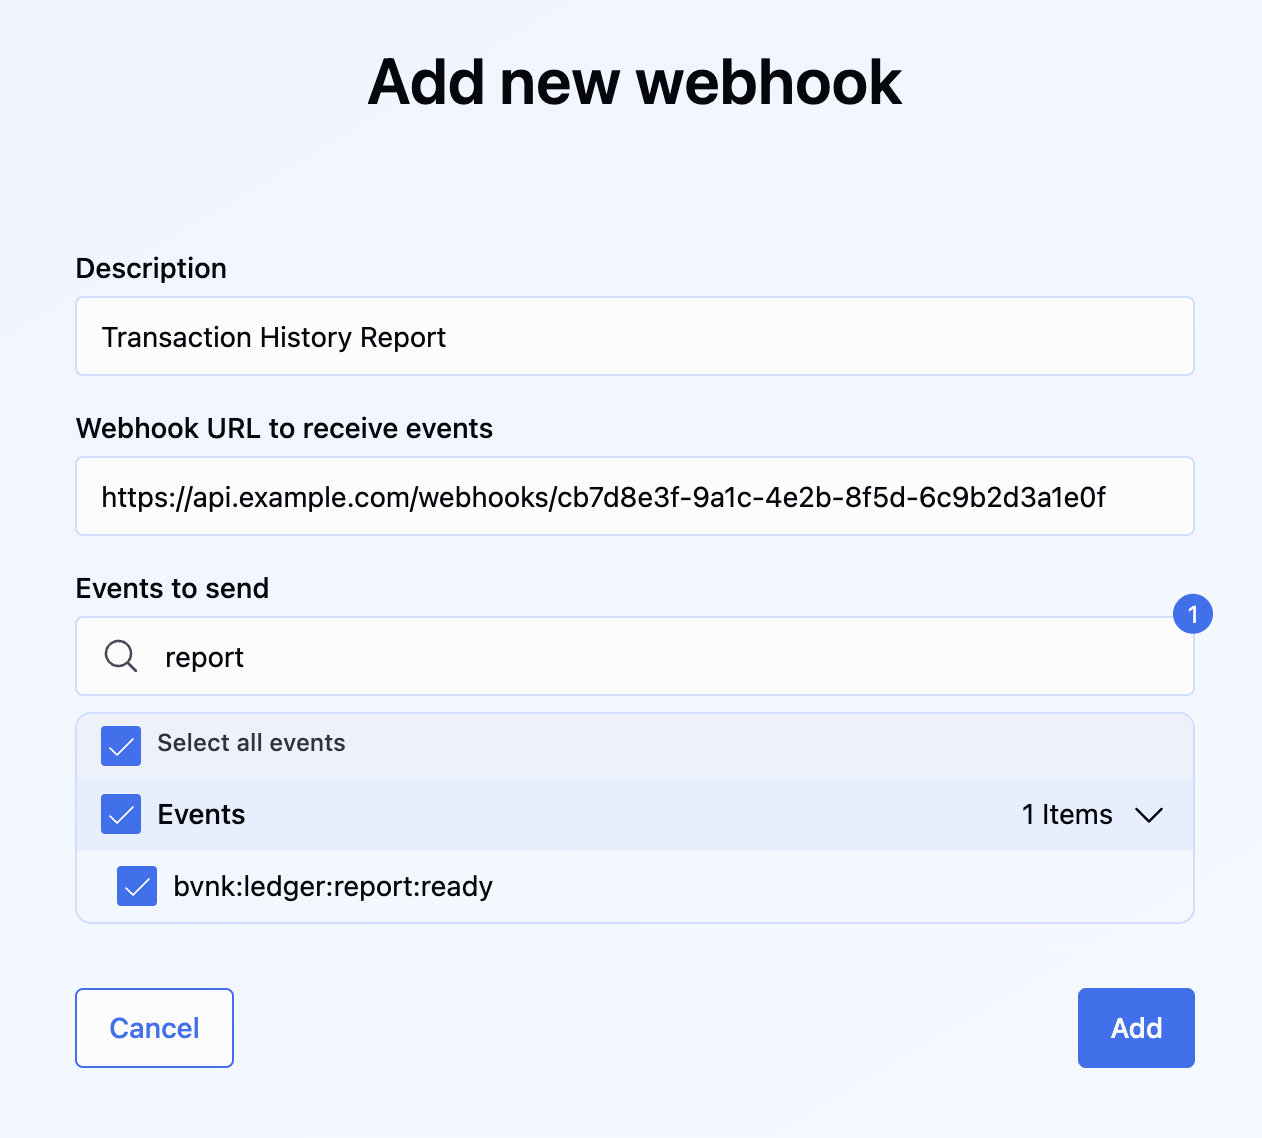
Task: Click the magnifying glass search icon
Action: click(x=121, y=657)
